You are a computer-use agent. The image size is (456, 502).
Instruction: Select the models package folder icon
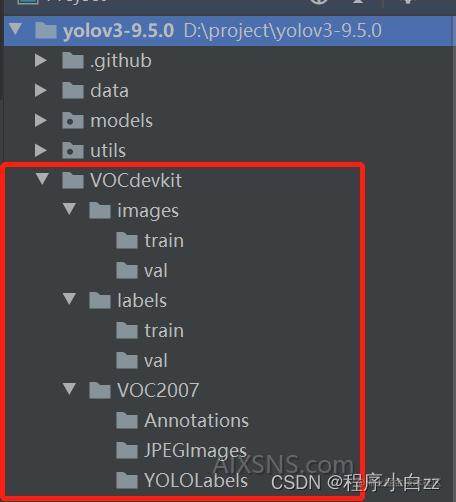click(x=72, y=121)
